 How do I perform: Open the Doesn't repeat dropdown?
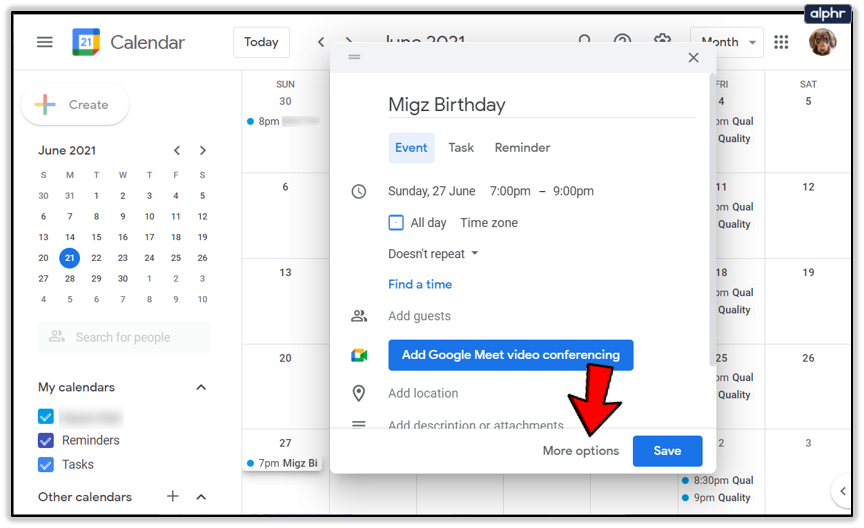[x=433, y=254]
